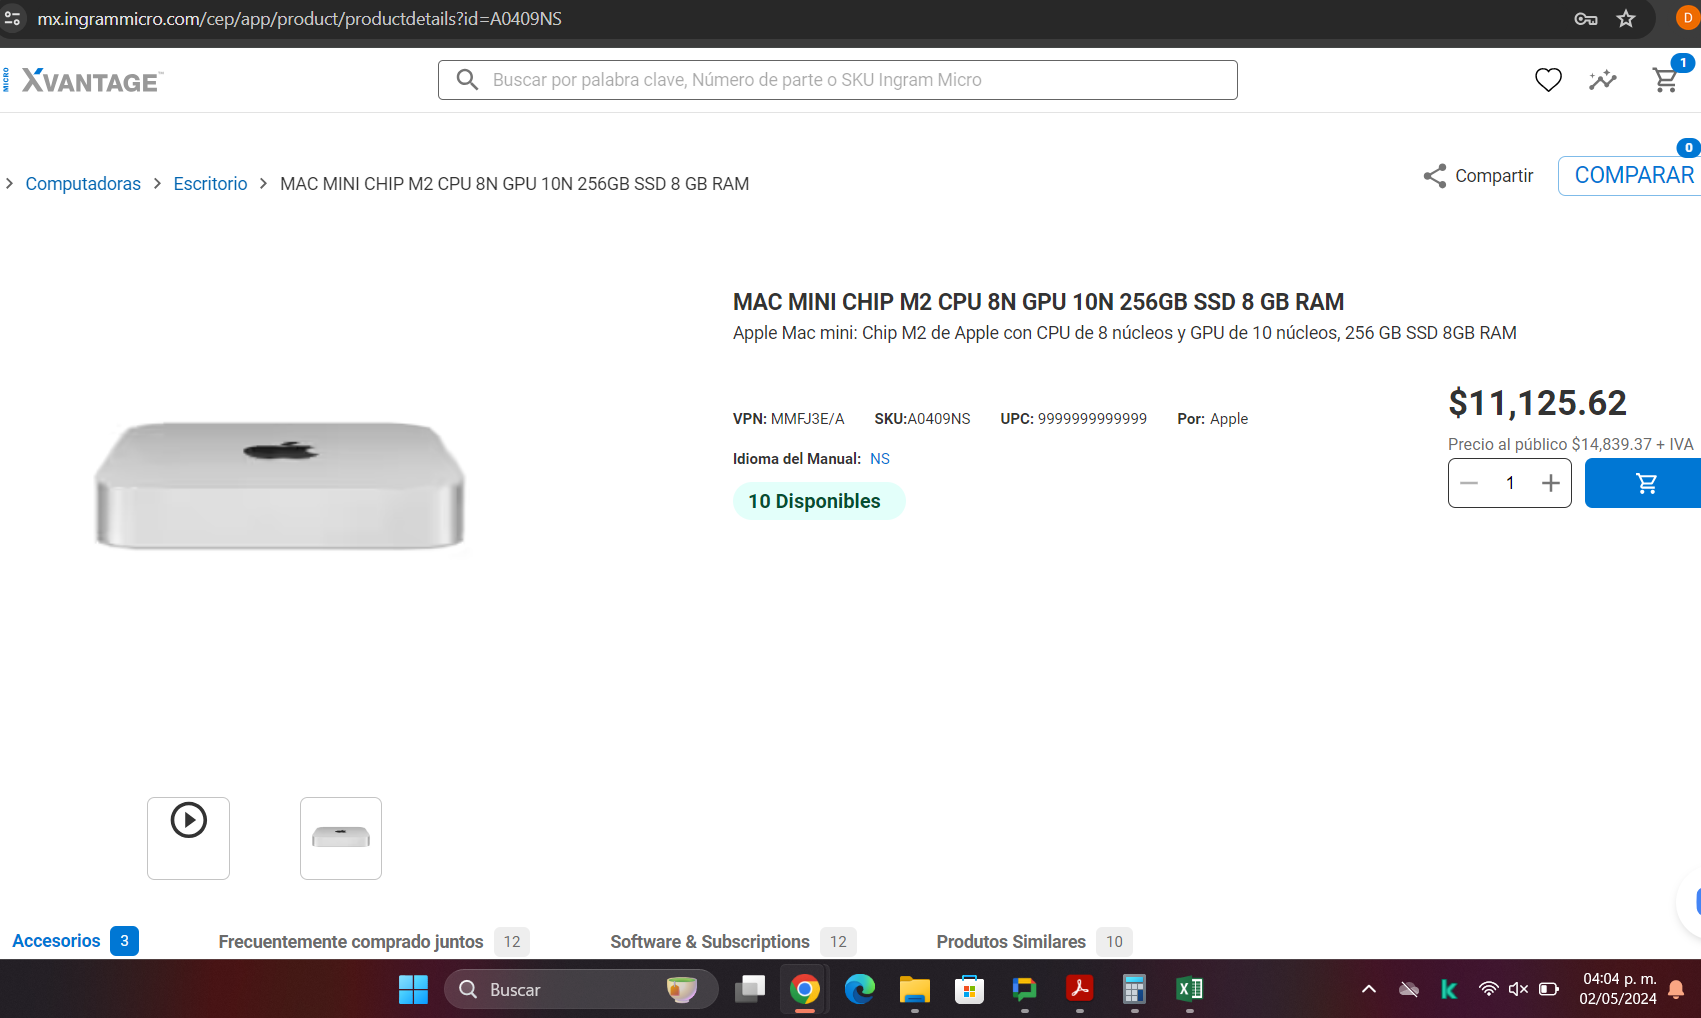Decrease quantity with the minus button

coord(1469,484)
